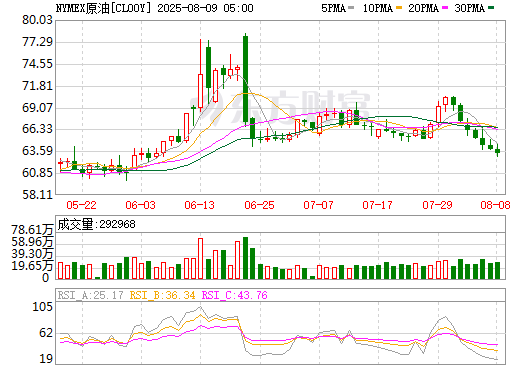Click the timestamp 2025-08-09 05:00
Screen dimensions: 520x365
pos(205,8)
